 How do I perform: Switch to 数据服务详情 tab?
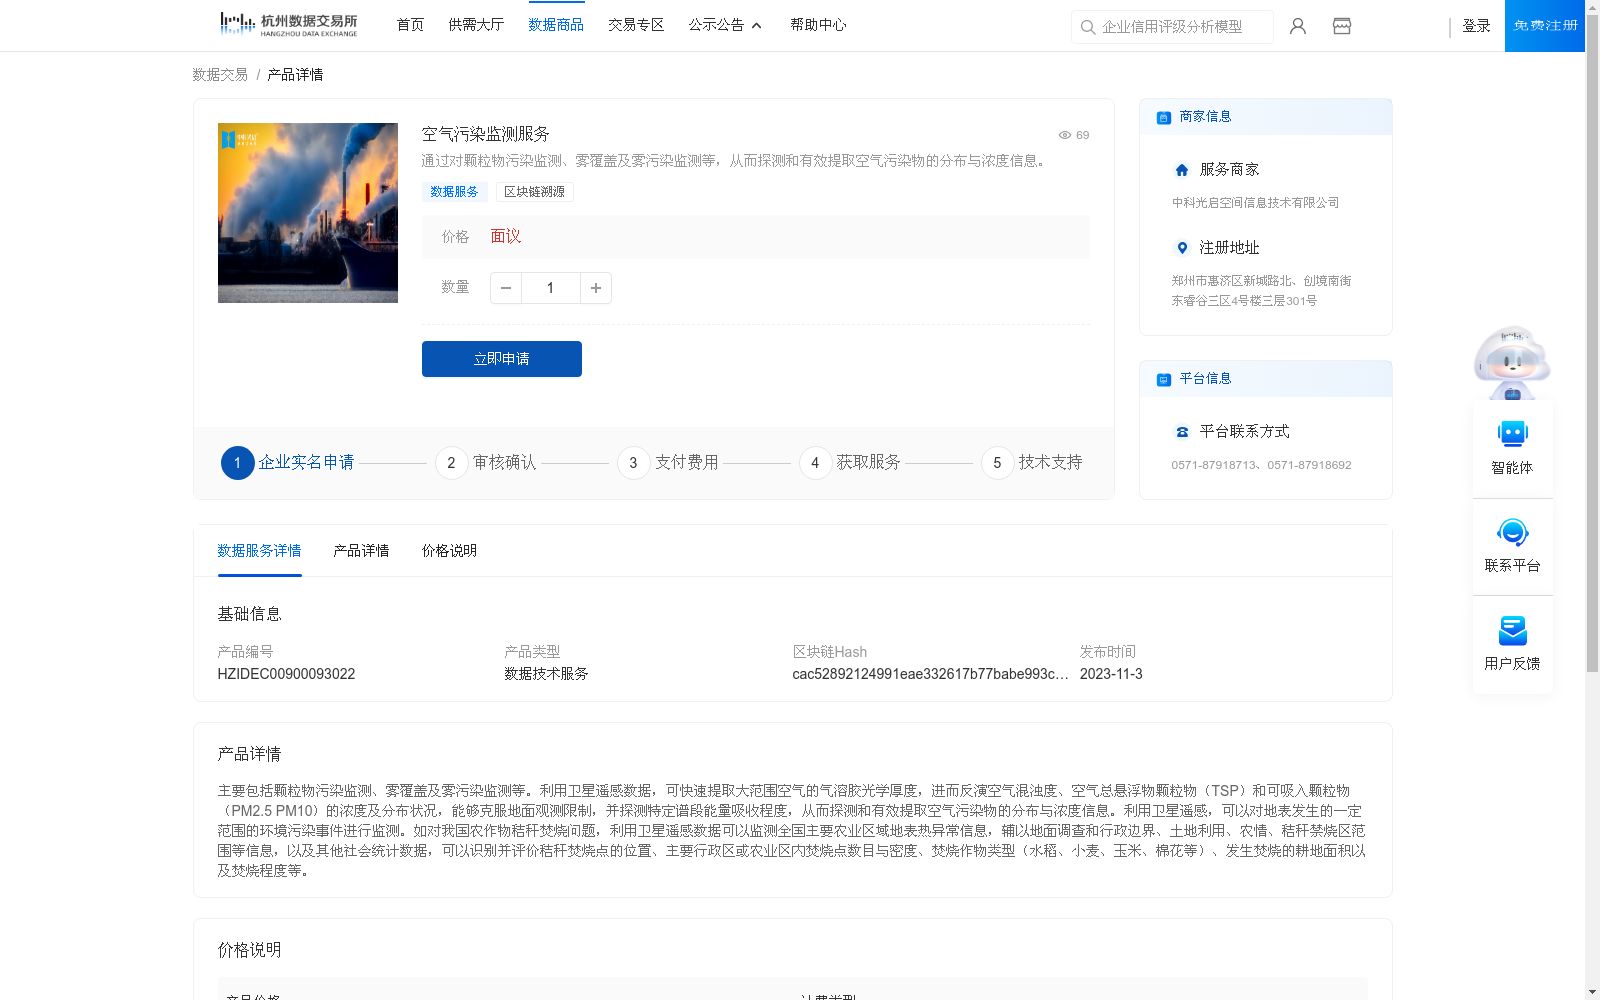(x=259, y=551)
